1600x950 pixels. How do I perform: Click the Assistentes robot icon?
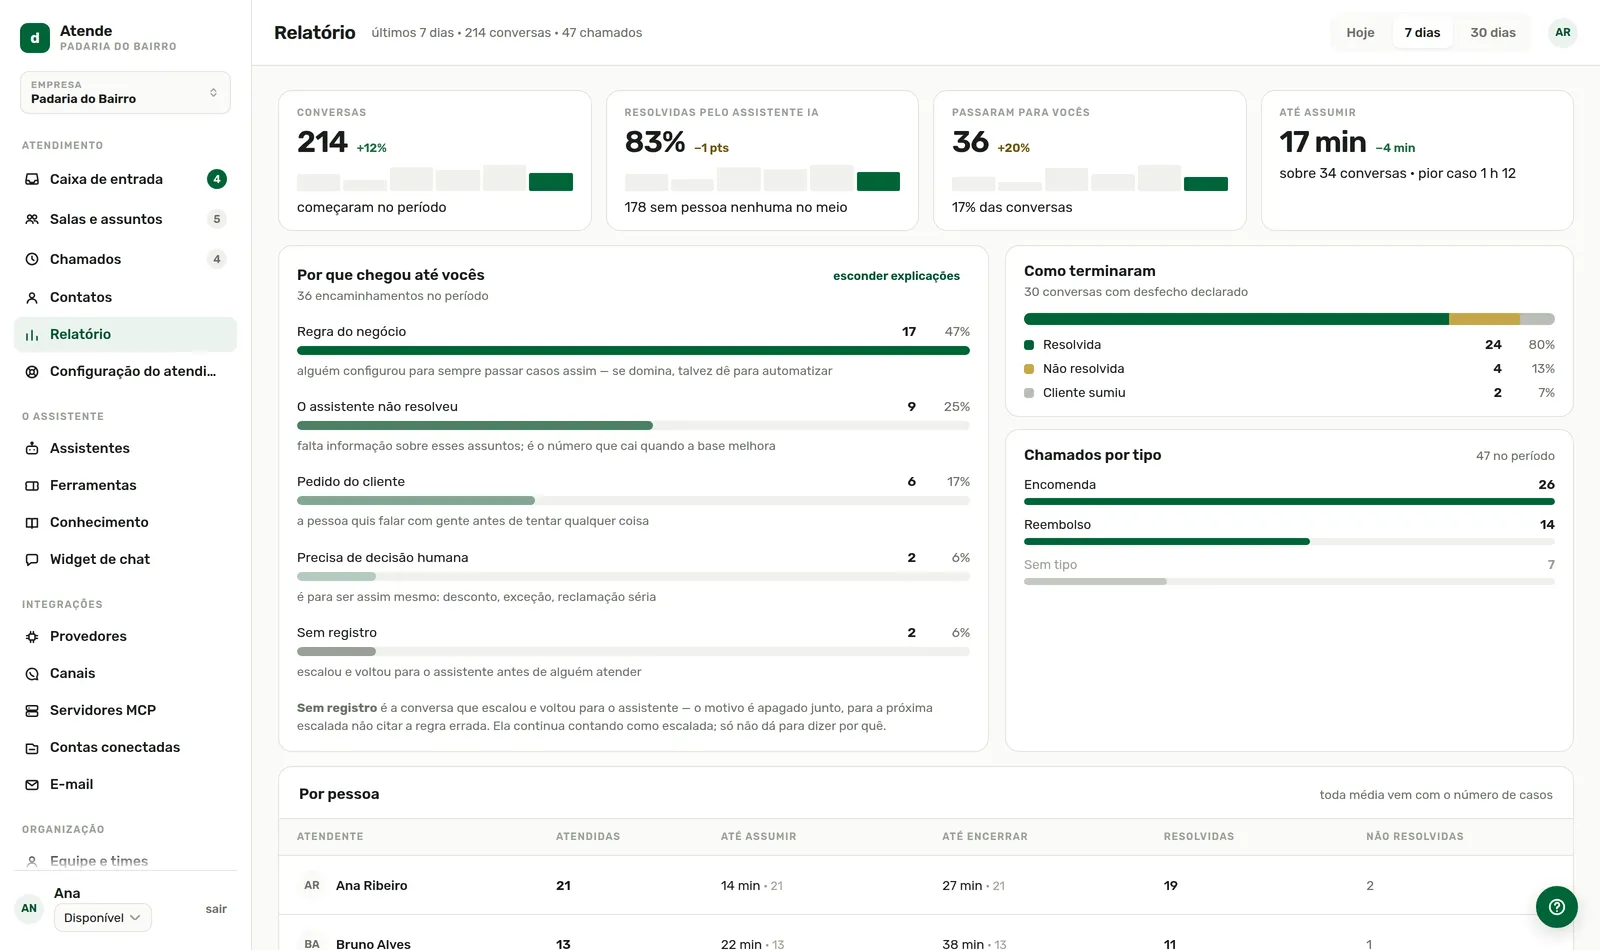pyautogui.click(x=32, y=448)
